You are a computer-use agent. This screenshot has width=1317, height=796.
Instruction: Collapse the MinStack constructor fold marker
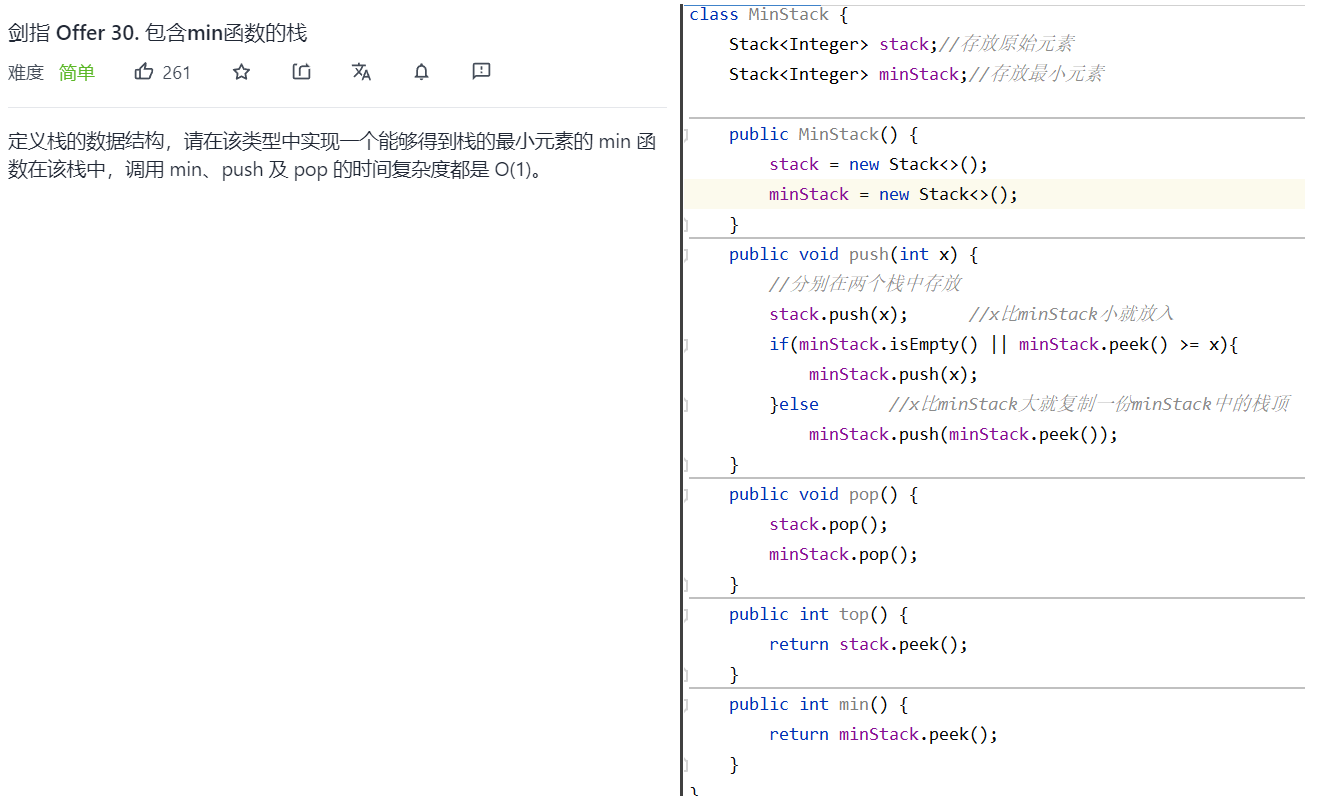pyautogui.click(x=686, y=134)
